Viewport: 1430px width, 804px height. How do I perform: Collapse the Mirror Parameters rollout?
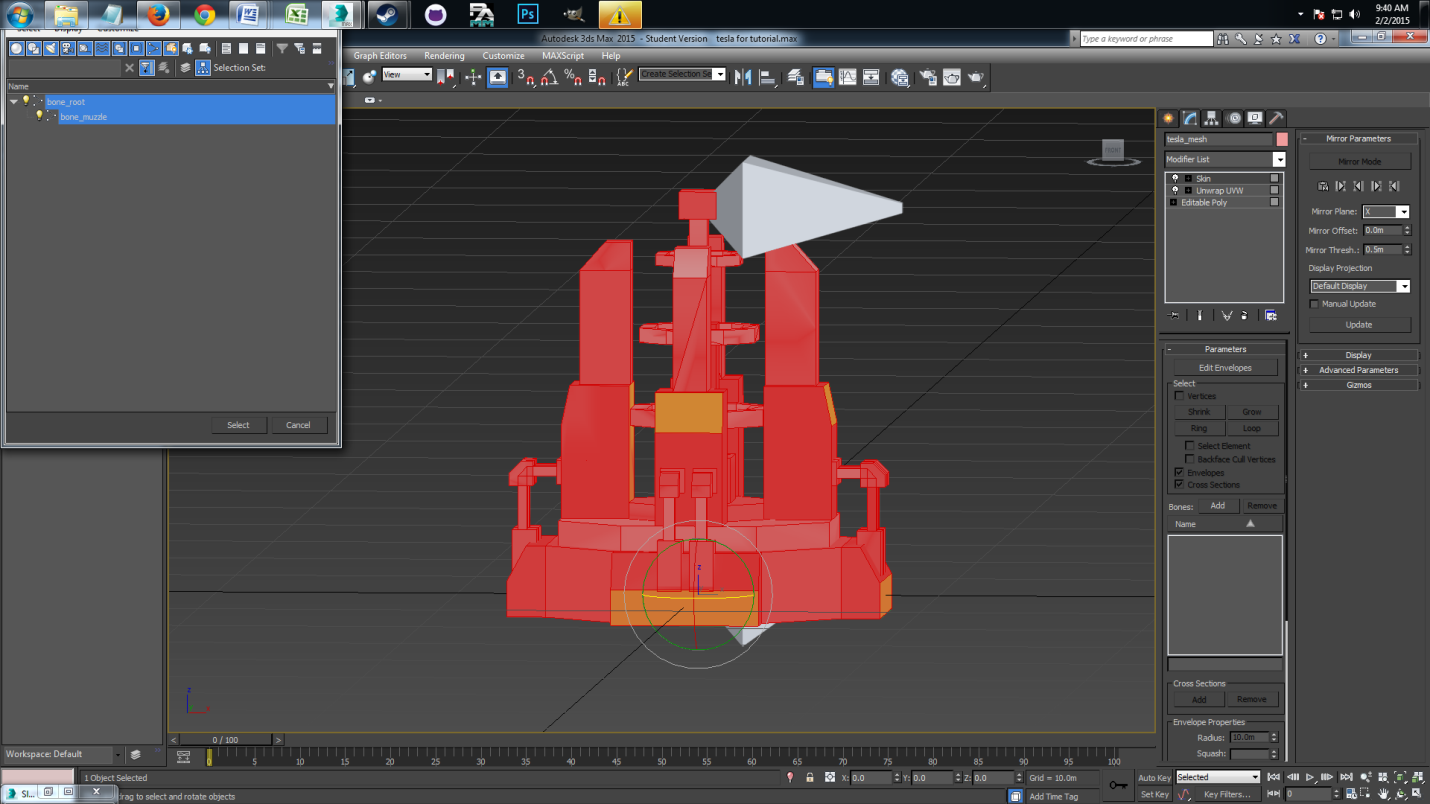1358,138
